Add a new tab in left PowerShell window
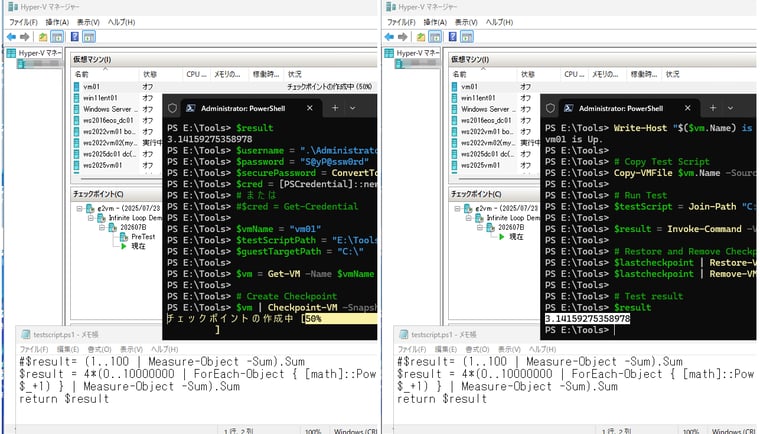The height and width of the screenshot is (434, 760). pyautogui.click(x=335, y=108)
